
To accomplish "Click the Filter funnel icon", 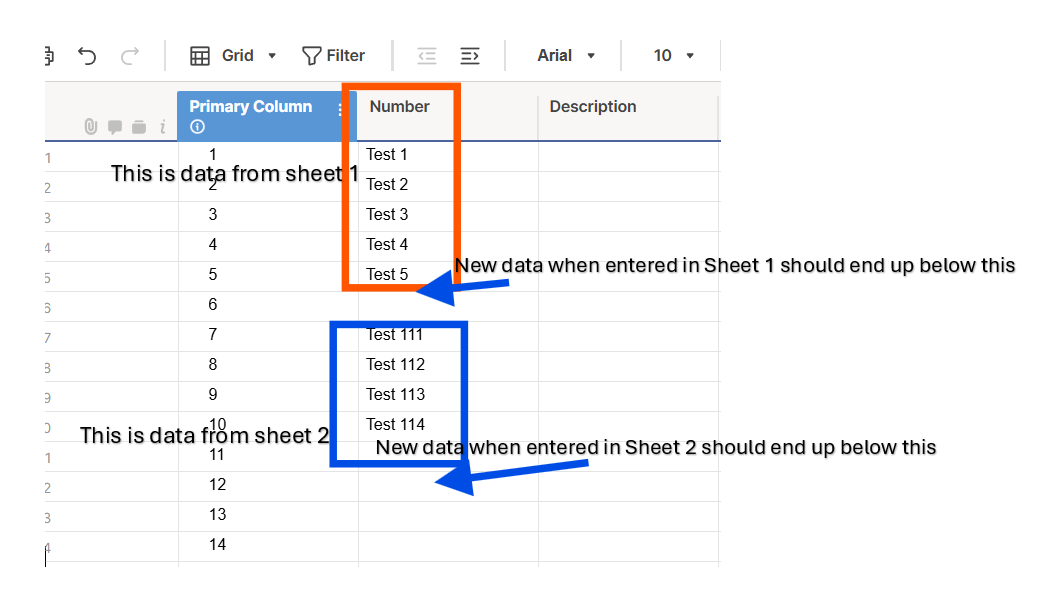I will [311, 56].
